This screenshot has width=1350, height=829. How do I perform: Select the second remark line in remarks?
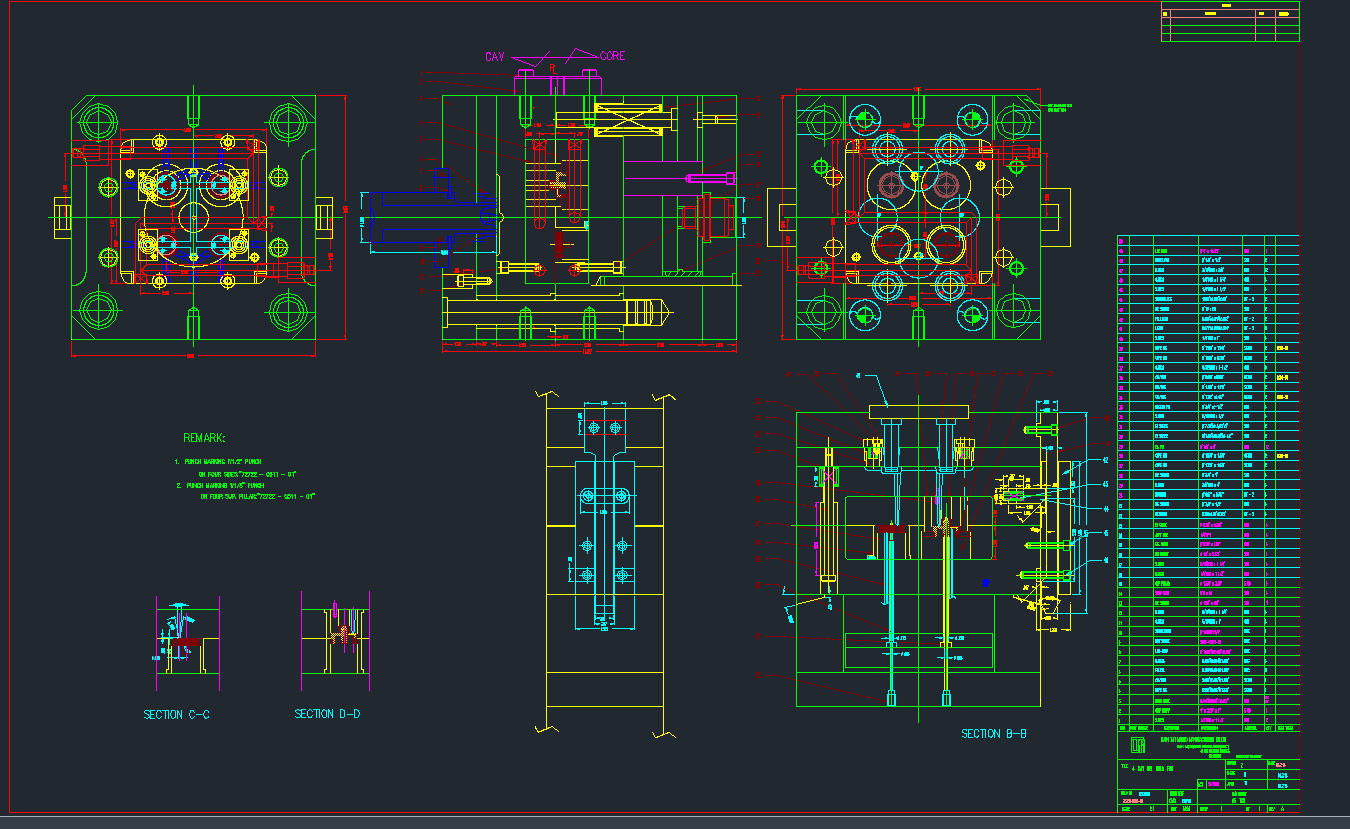pos(250,490)
